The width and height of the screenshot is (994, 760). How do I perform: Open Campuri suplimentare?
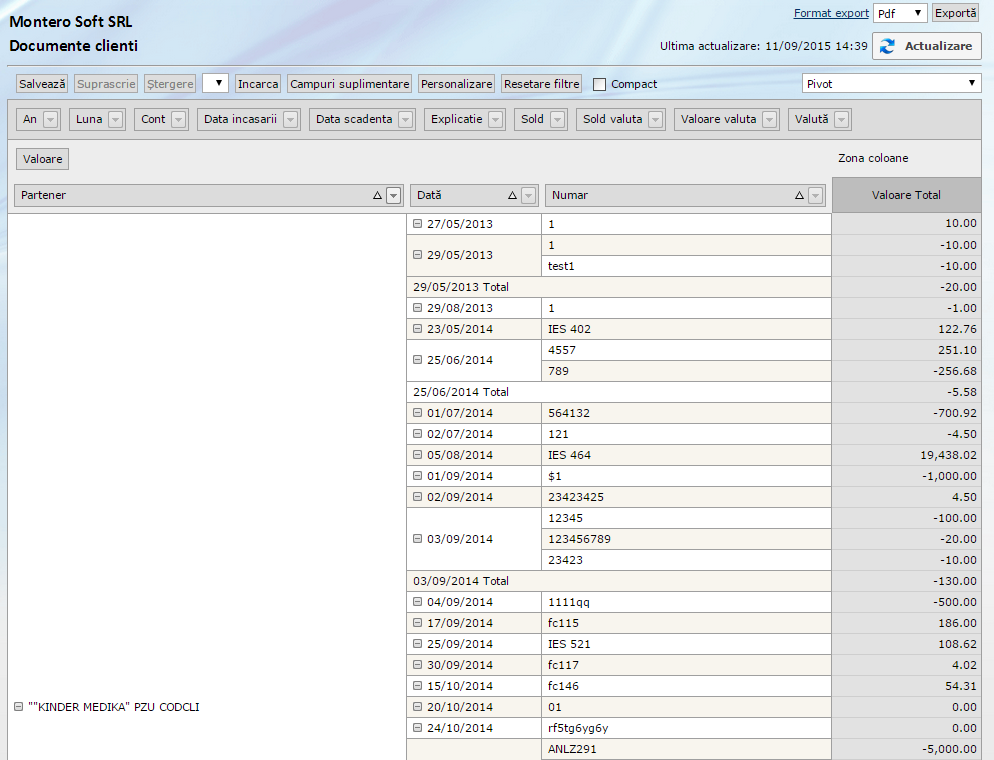tap(349, 84)
